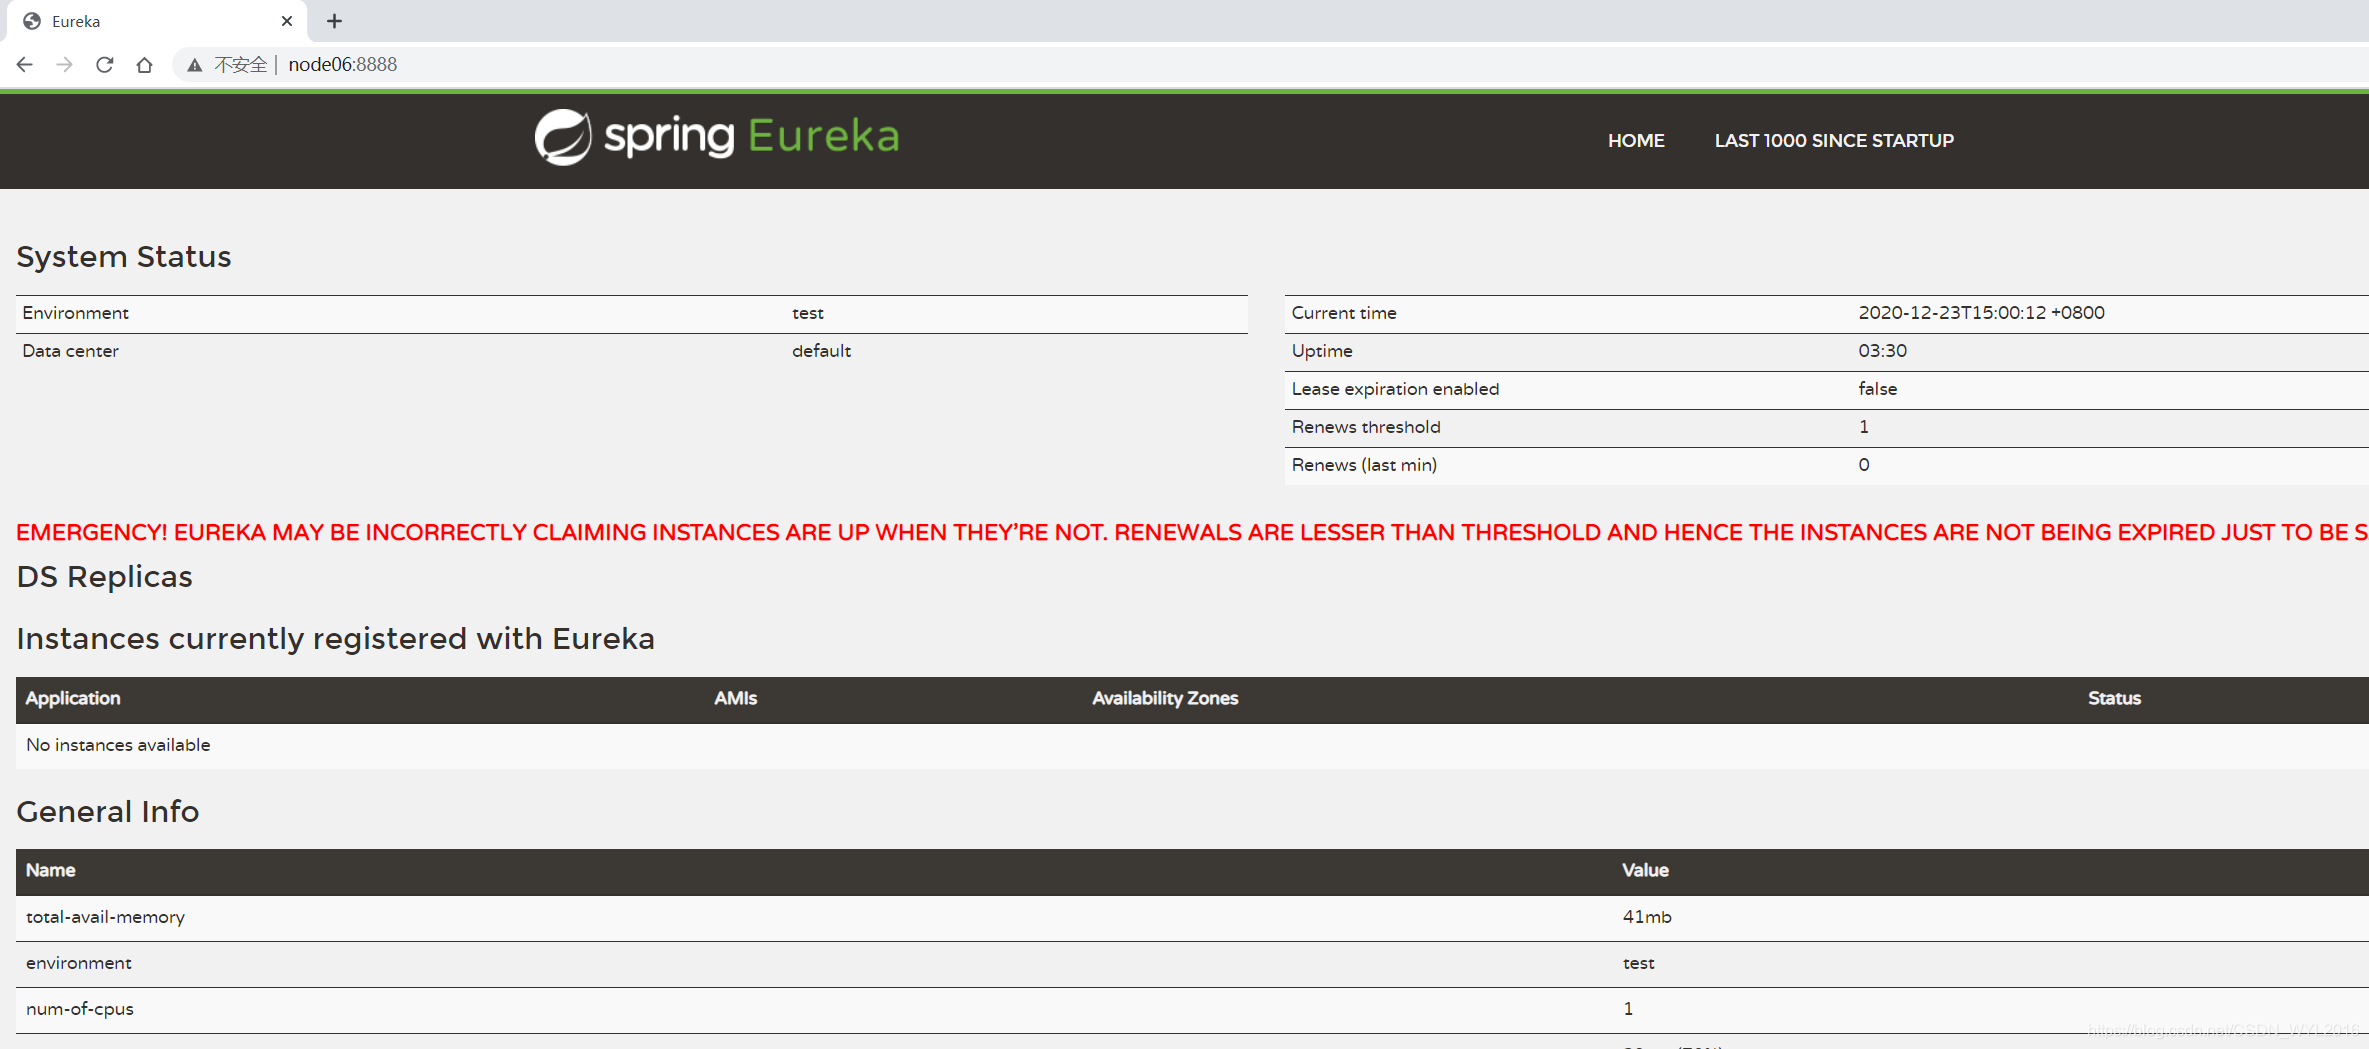Click the red EMERGENCY warning message
Image resolution: width=2369 pixels, height=1049 pixels.
1192,532
